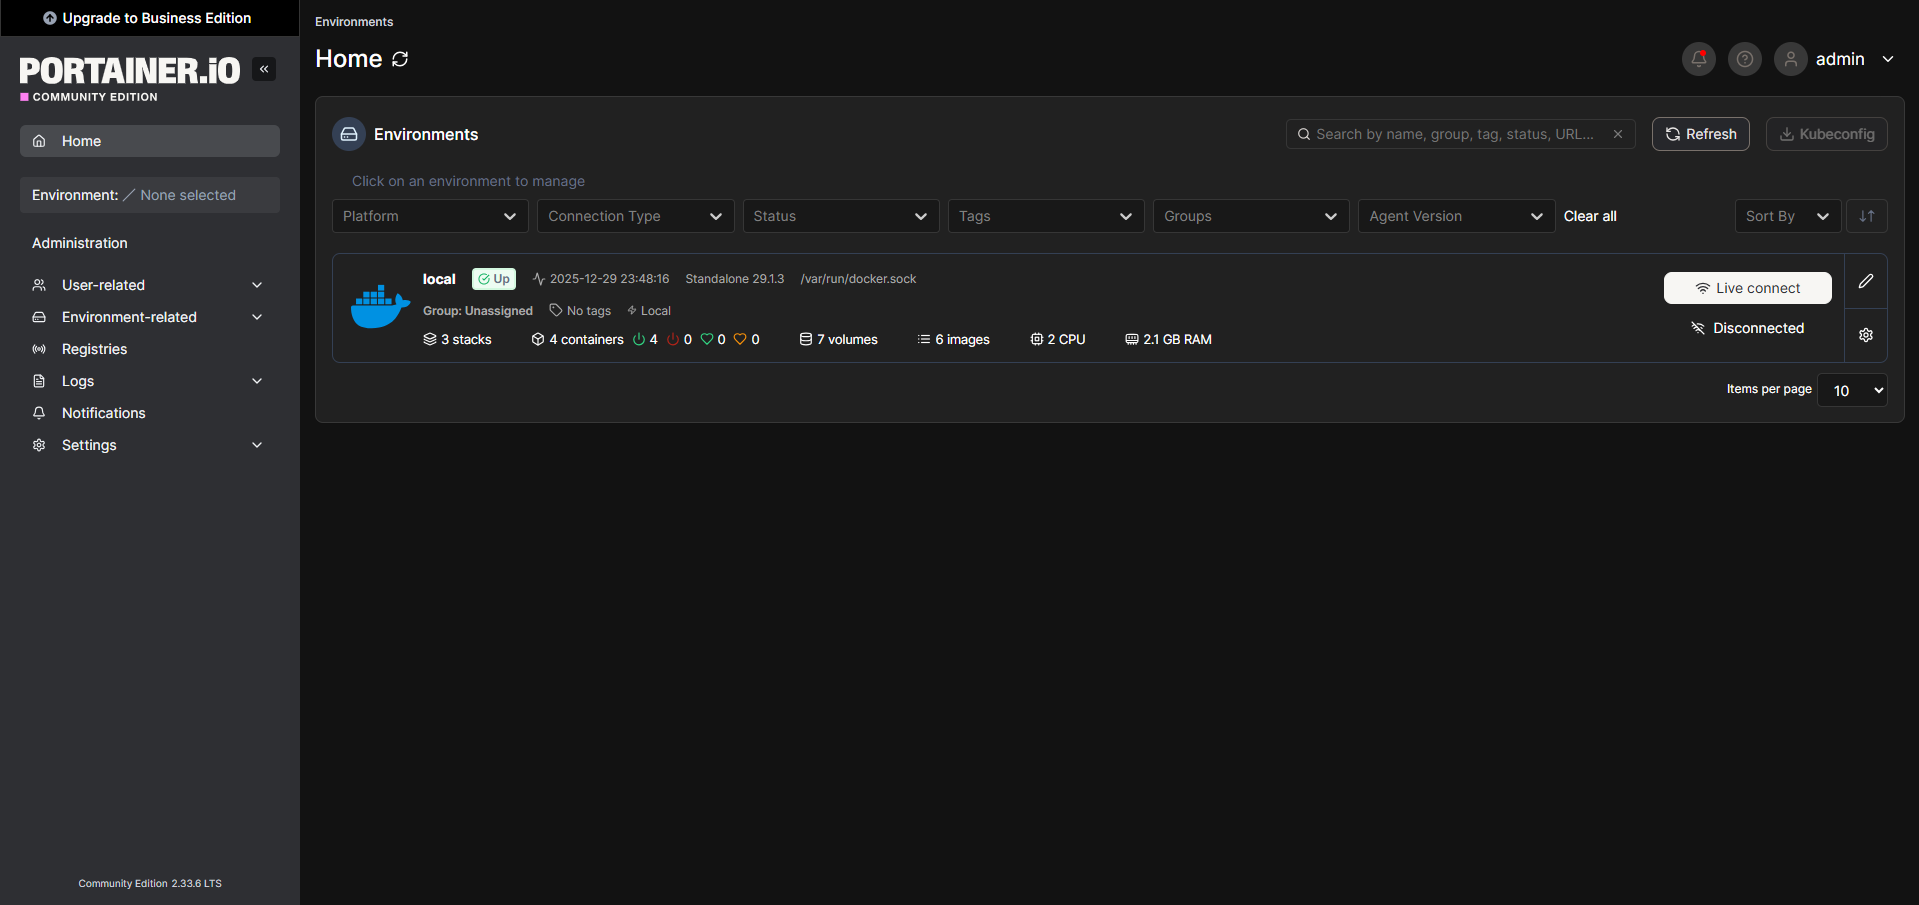Focus the environment search input field

coord(1460,134)
